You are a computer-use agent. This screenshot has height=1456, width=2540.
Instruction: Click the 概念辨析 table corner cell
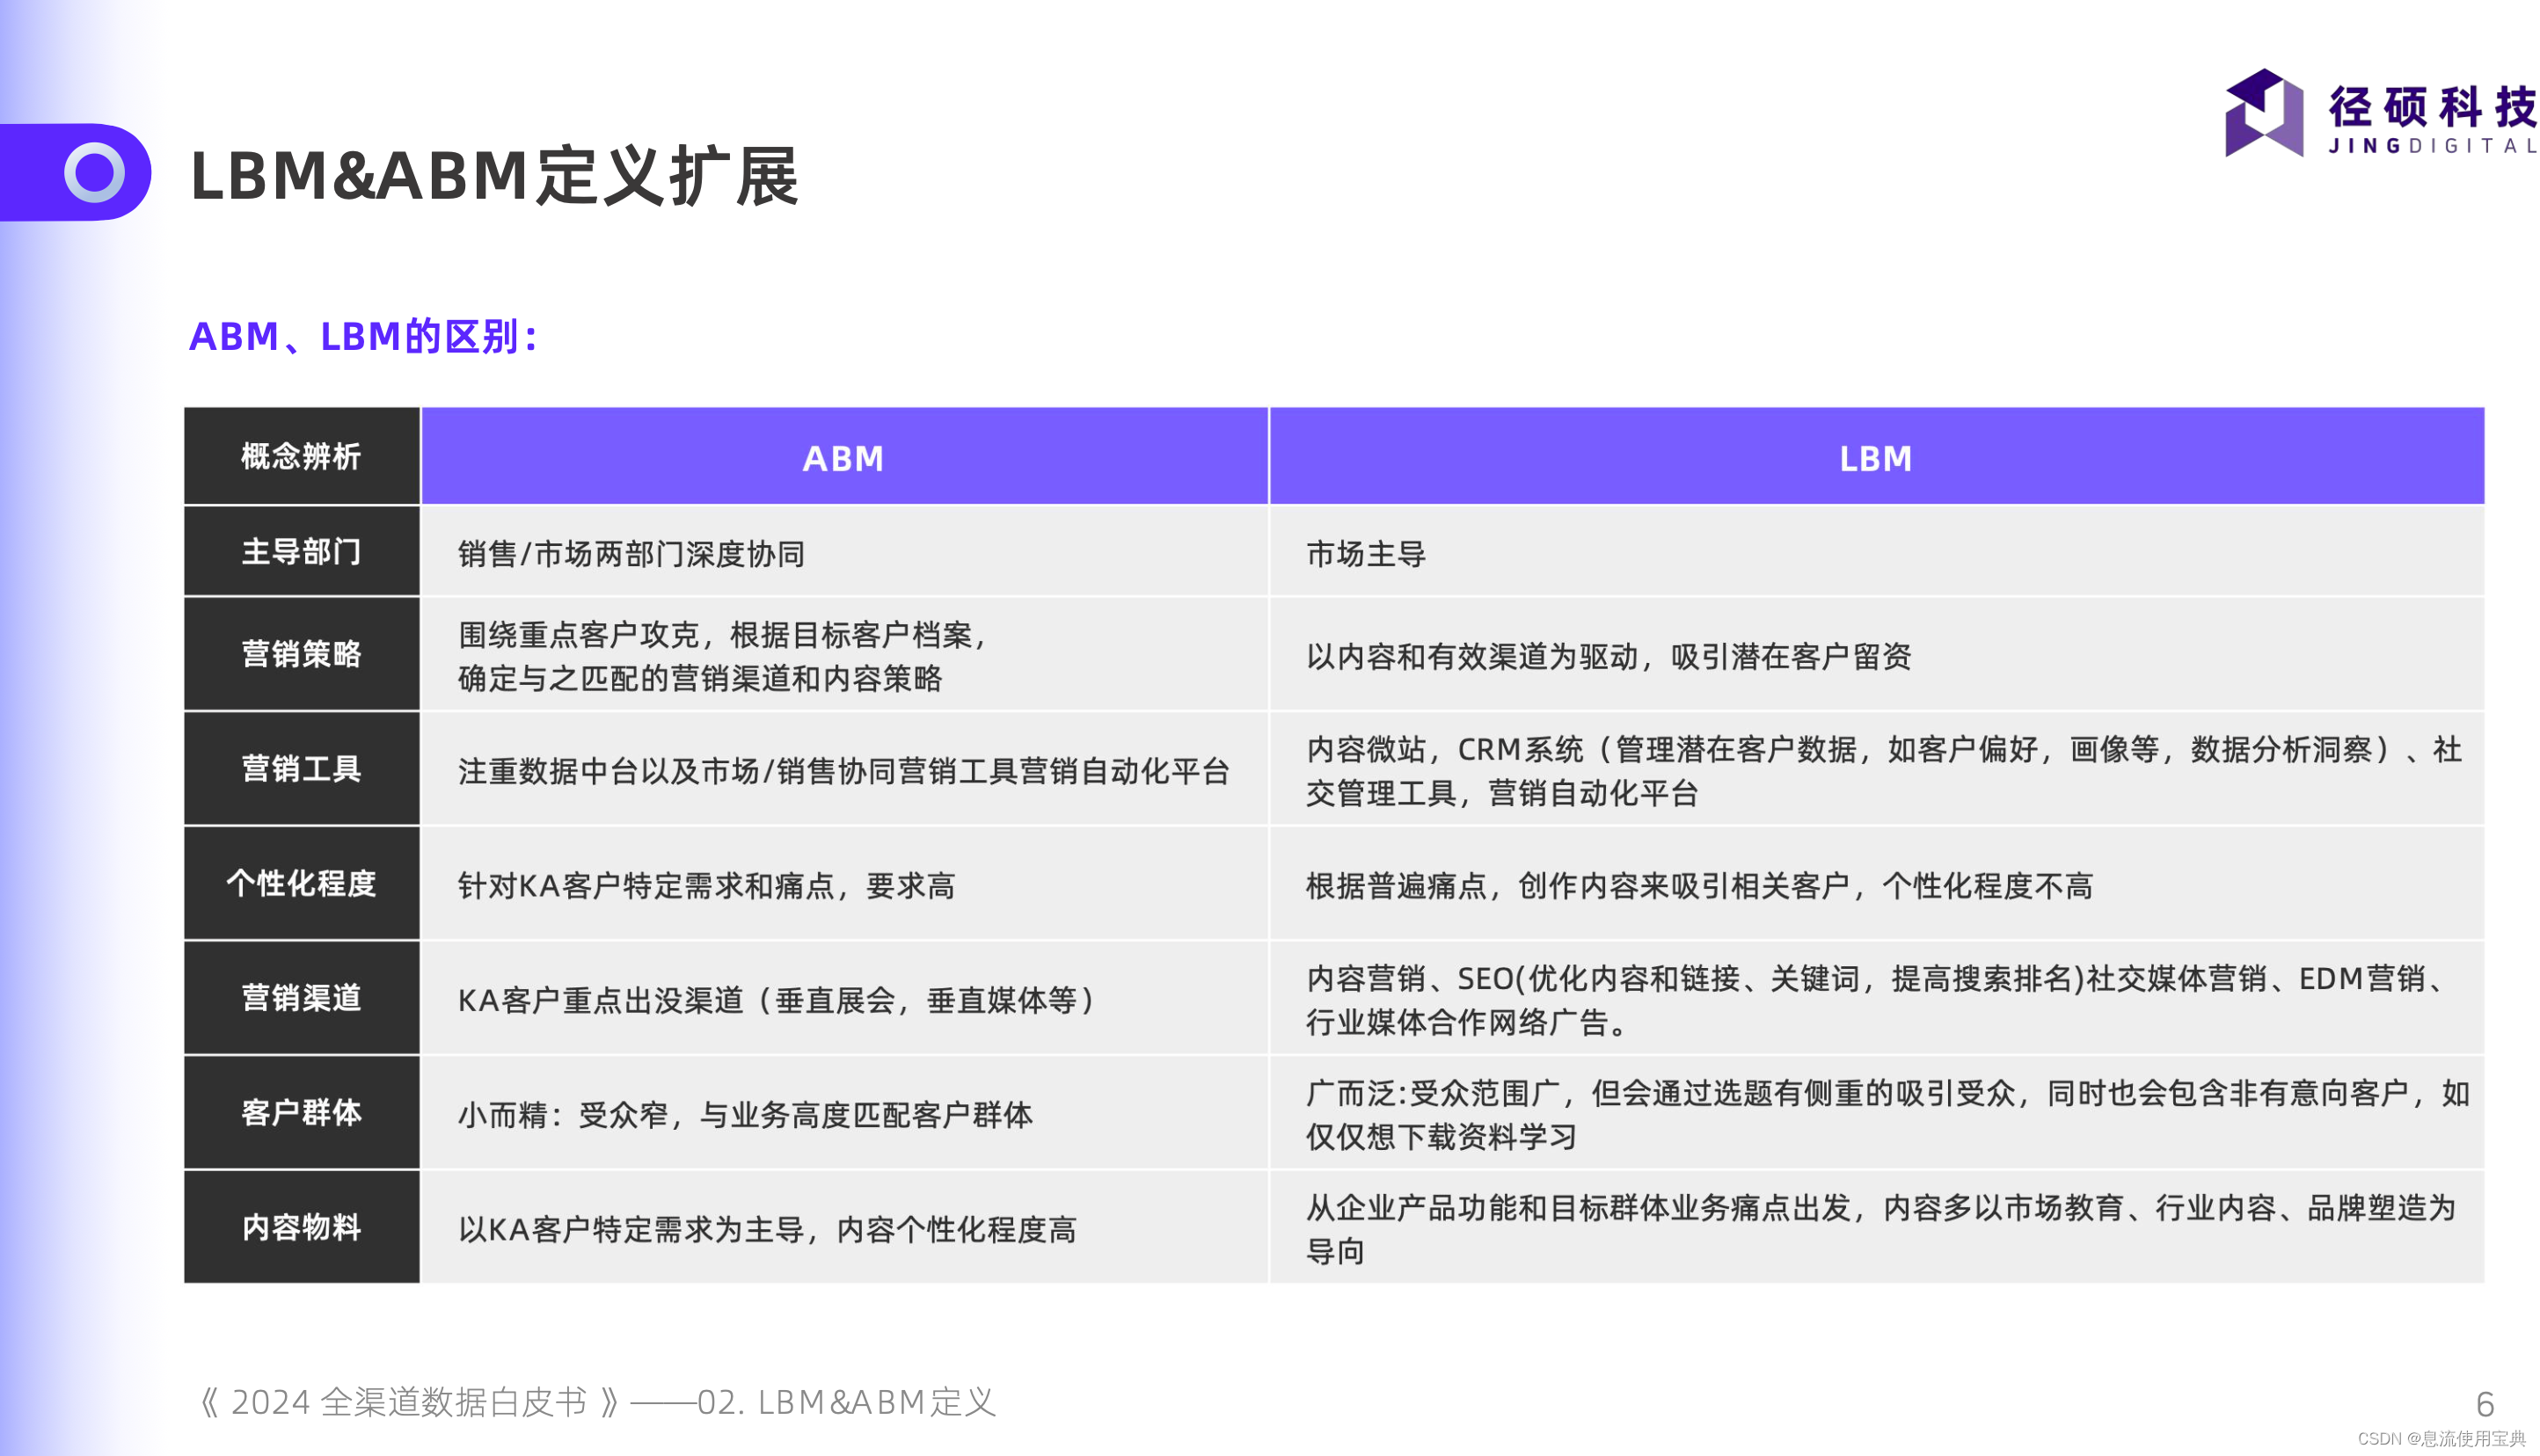(x=300, y=456)
